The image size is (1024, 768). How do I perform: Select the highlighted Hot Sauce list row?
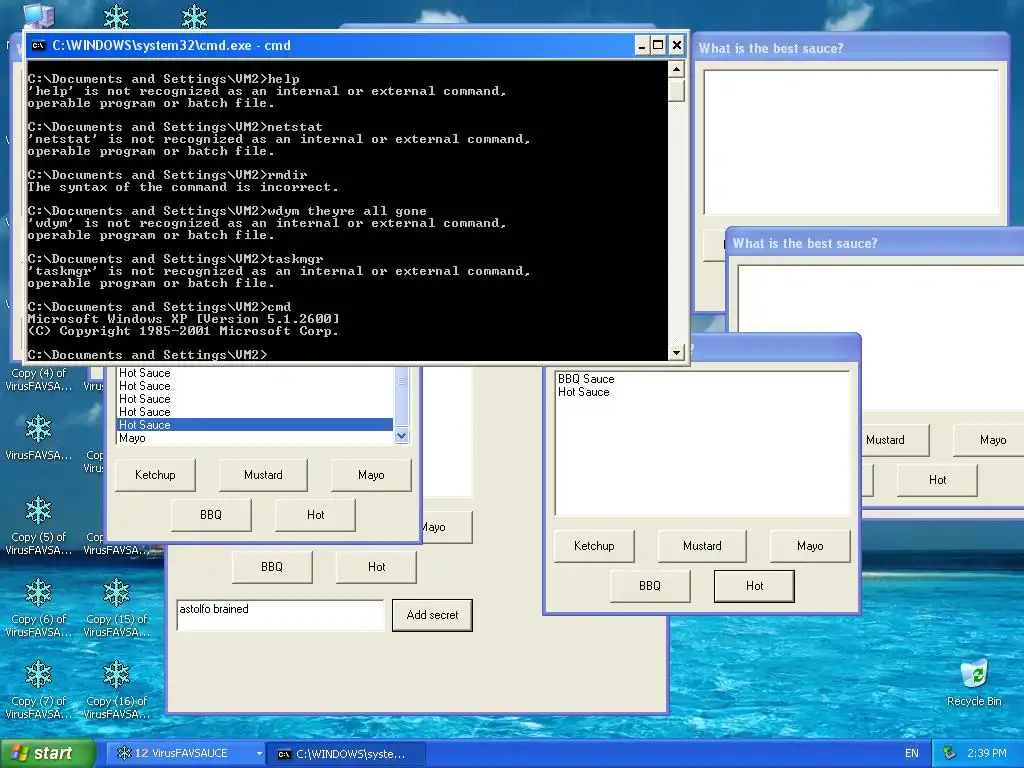[255, 424]
